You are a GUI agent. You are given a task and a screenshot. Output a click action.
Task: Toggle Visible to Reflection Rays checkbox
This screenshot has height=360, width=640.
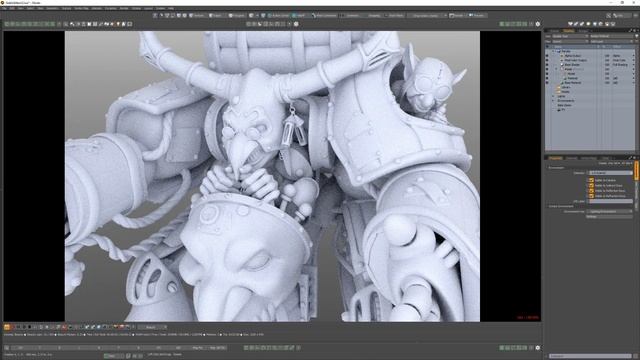591,191
